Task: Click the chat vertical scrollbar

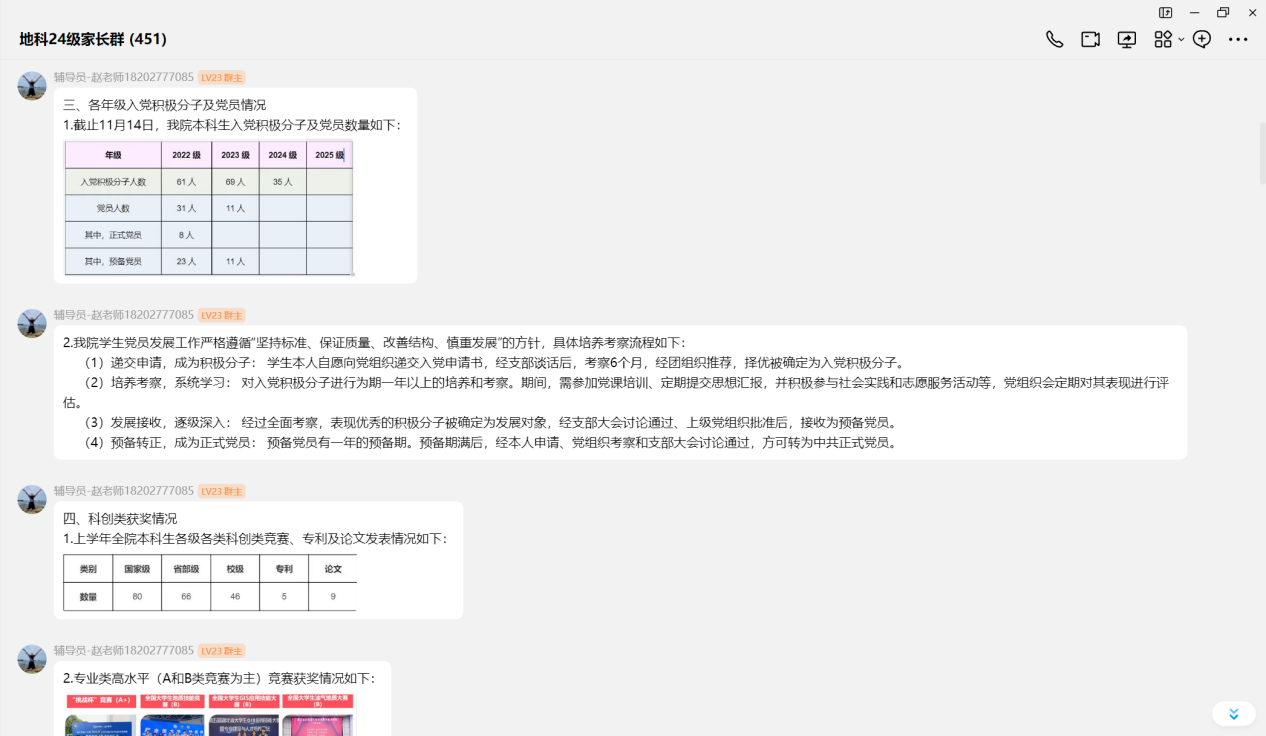Action: tap(1262, 150)
